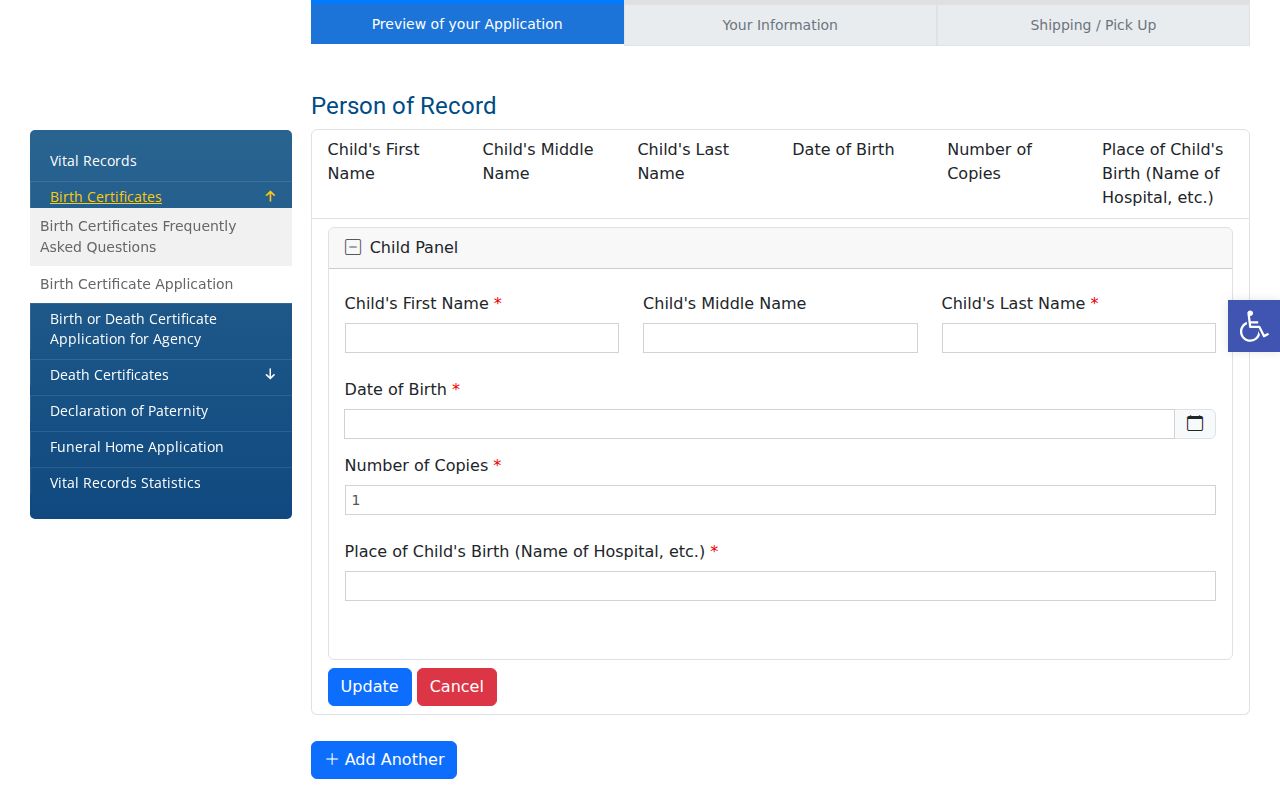Open Vital Records Statistics page

click(x=125, y=483)
